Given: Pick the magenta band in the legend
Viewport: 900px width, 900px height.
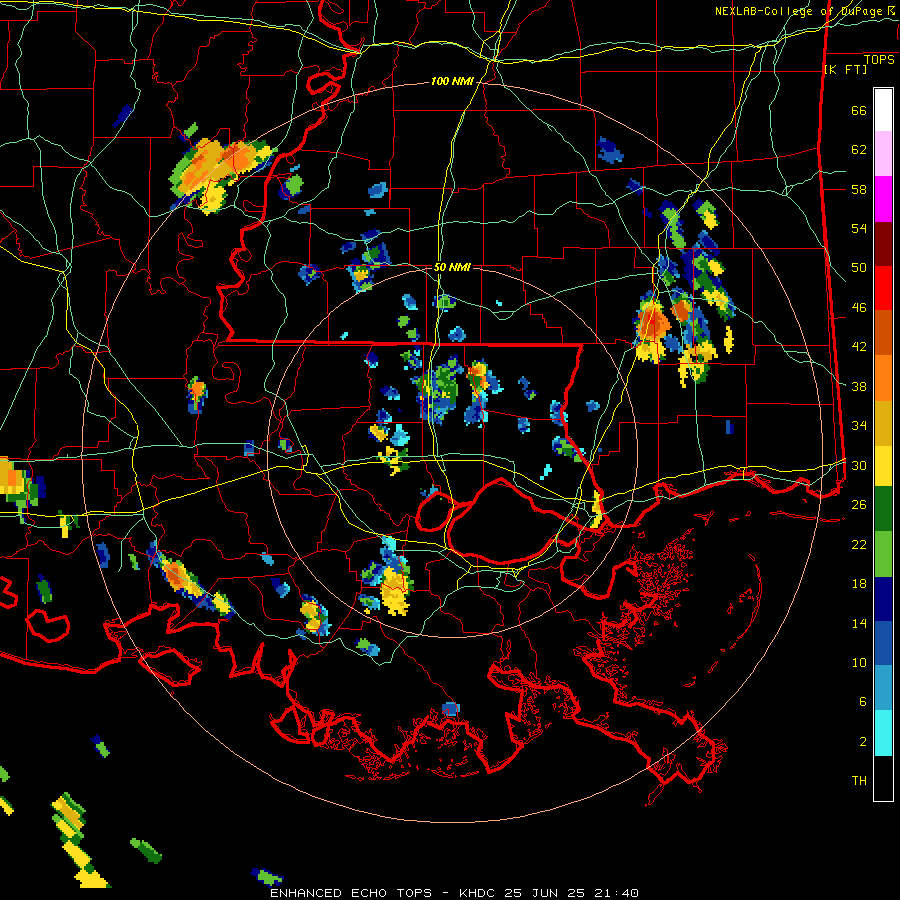Looking at the screenshot, I should tap(883, 199).
